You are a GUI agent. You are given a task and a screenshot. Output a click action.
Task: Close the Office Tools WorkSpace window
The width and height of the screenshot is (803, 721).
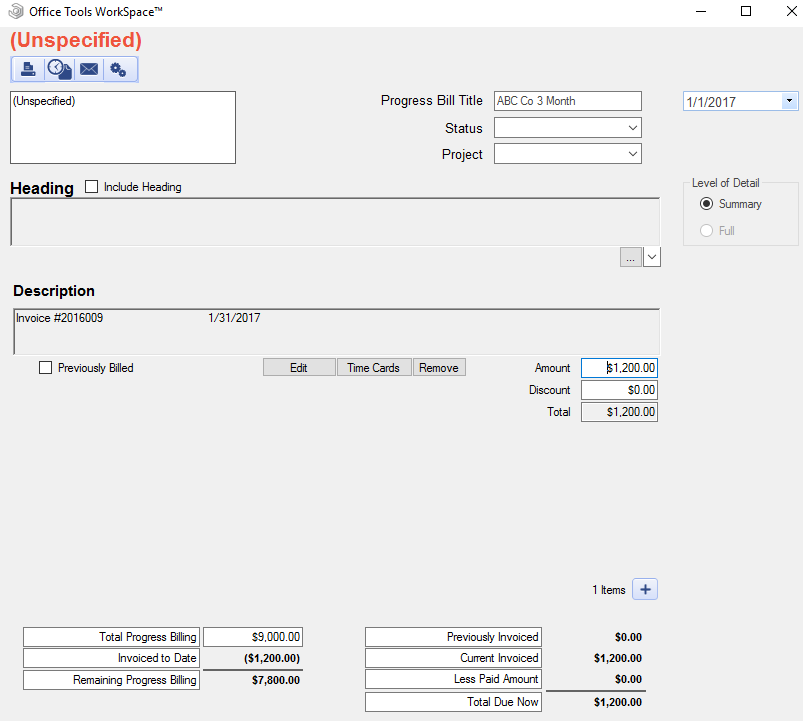[x=791, y=11]
